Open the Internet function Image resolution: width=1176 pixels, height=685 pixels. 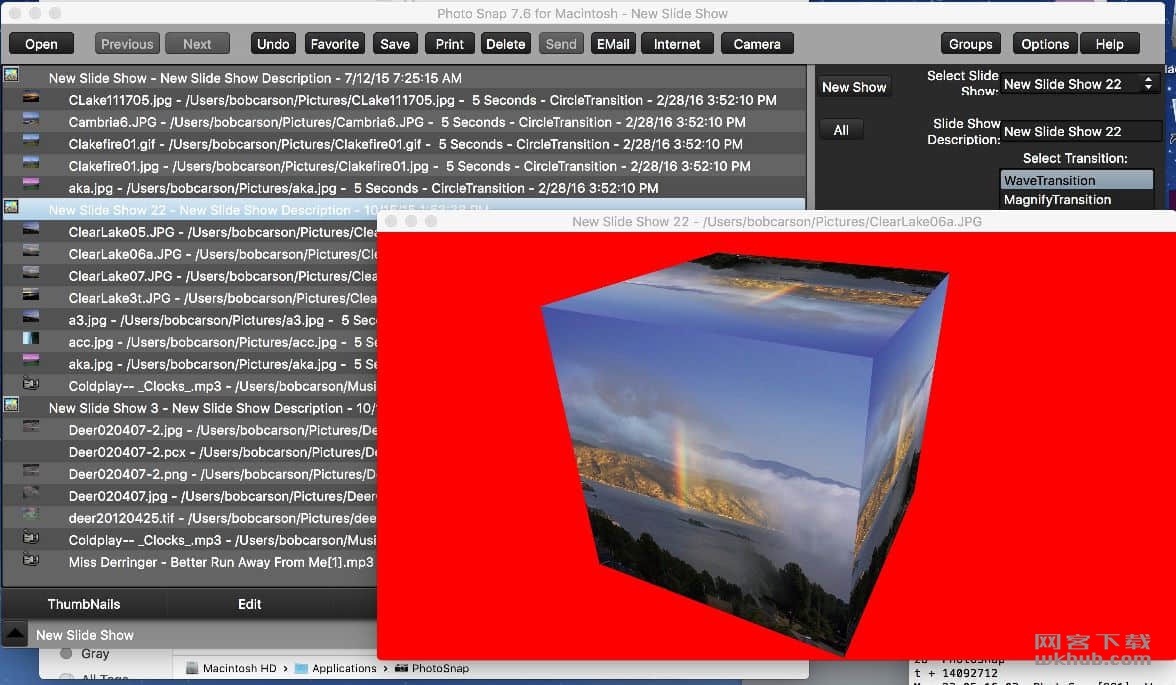tap(676, 44)
